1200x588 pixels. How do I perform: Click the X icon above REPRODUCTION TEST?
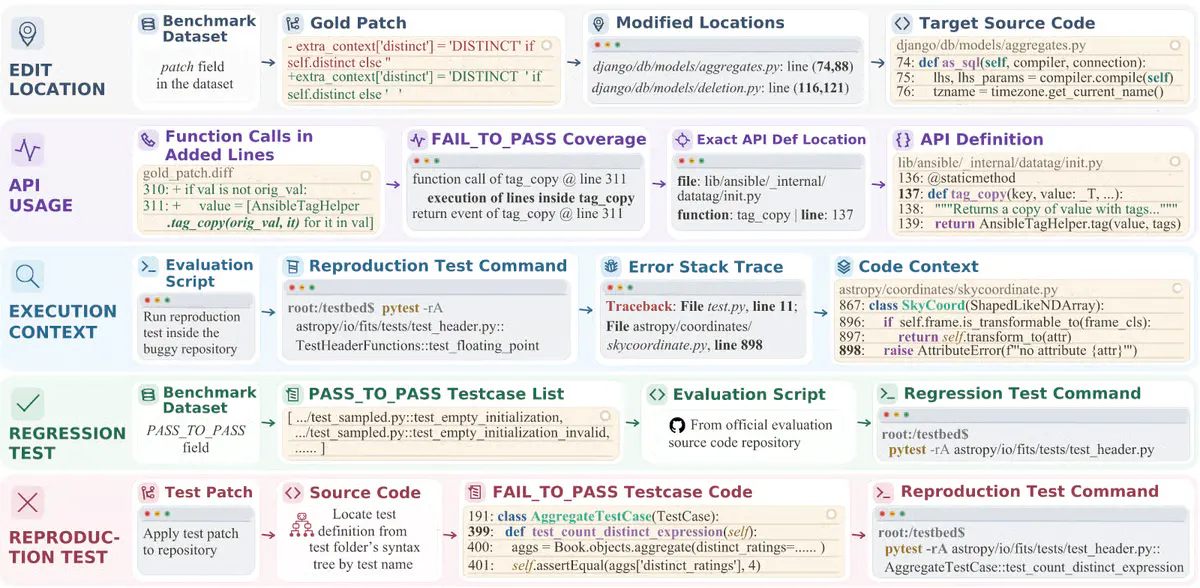[26, 502]
